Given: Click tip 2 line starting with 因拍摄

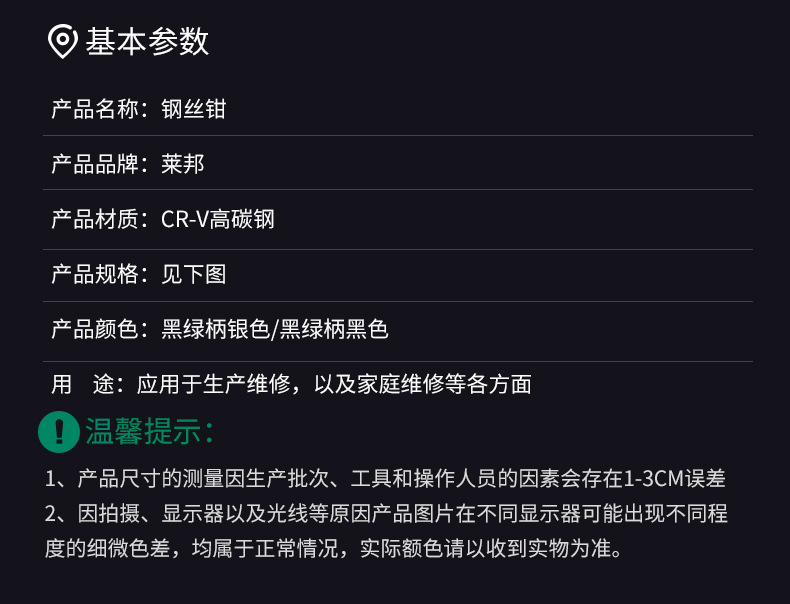Looking at the screenshot, I should [x=386, y=514].
